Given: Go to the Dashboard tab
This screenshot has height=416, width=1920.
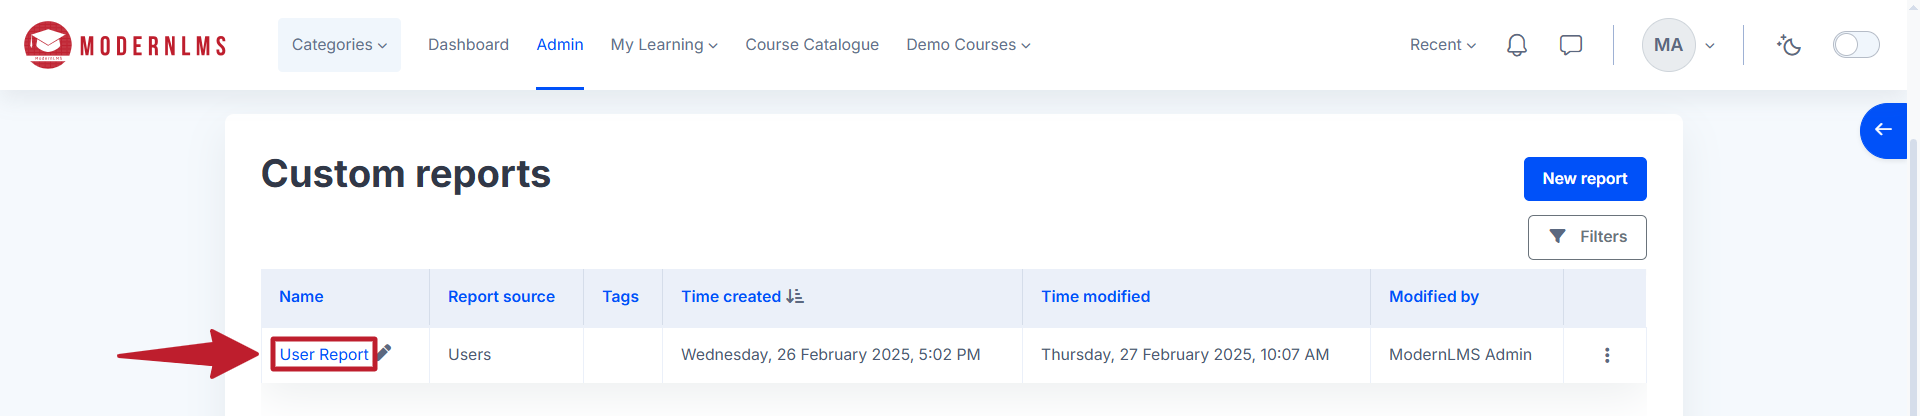Looking at the screenshot, I should click(468, 45).
